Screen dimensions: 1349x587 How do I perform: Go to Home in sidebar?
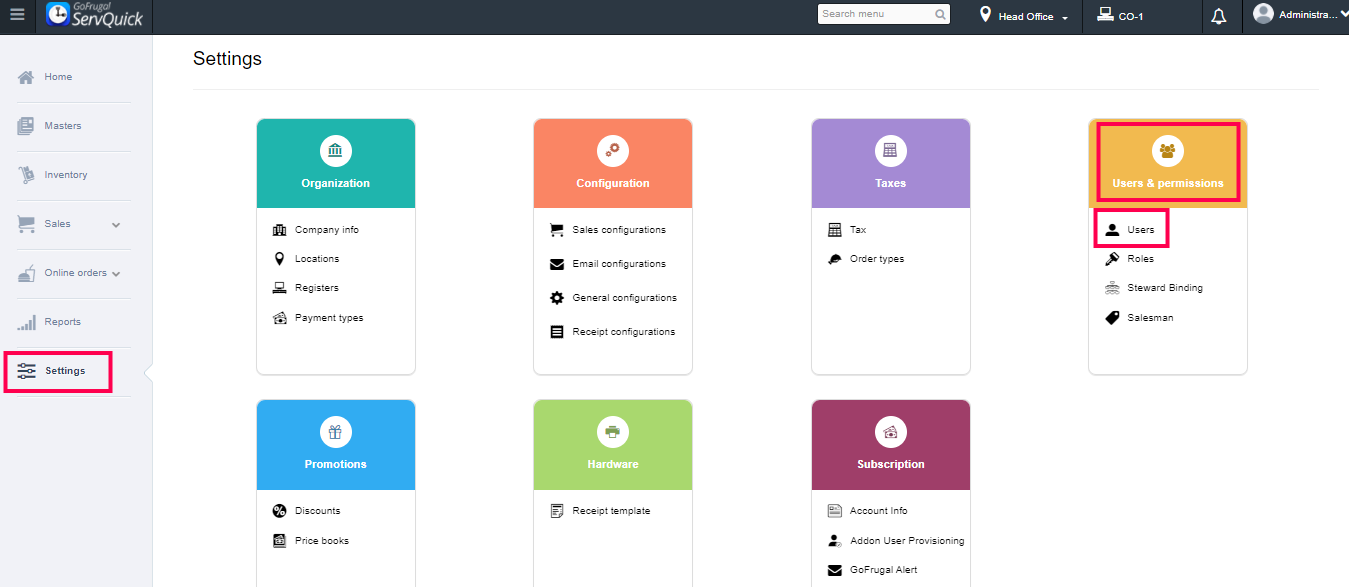pos(58,77)
